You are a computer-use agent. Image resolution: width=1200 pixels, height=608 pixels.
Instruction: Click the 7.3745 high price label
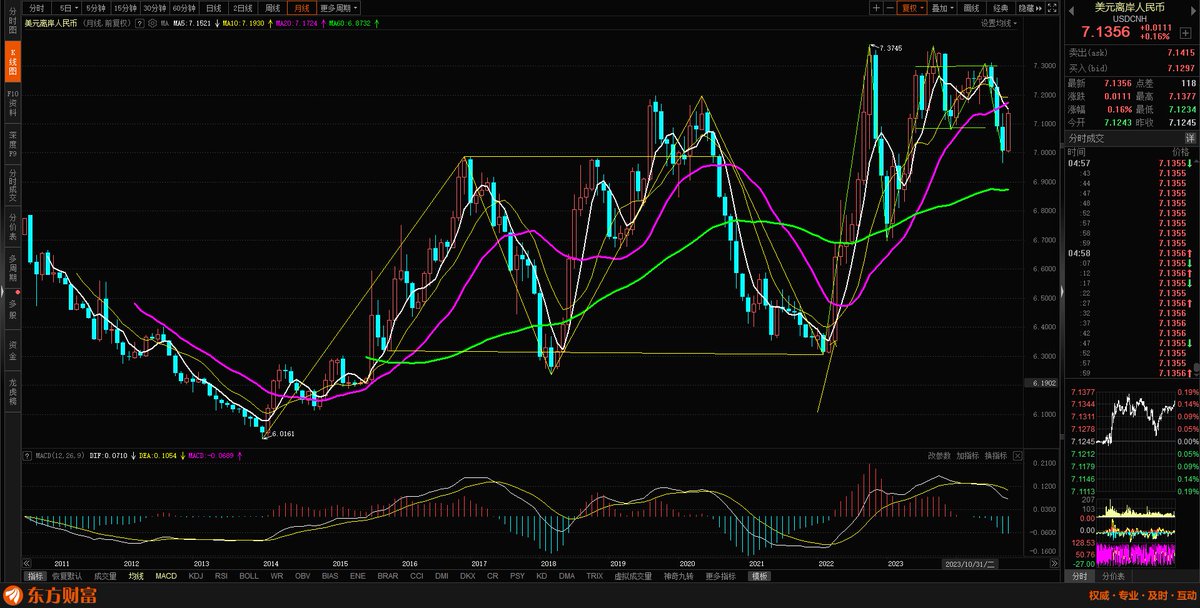pyautogui.click(x=890, y=48)
